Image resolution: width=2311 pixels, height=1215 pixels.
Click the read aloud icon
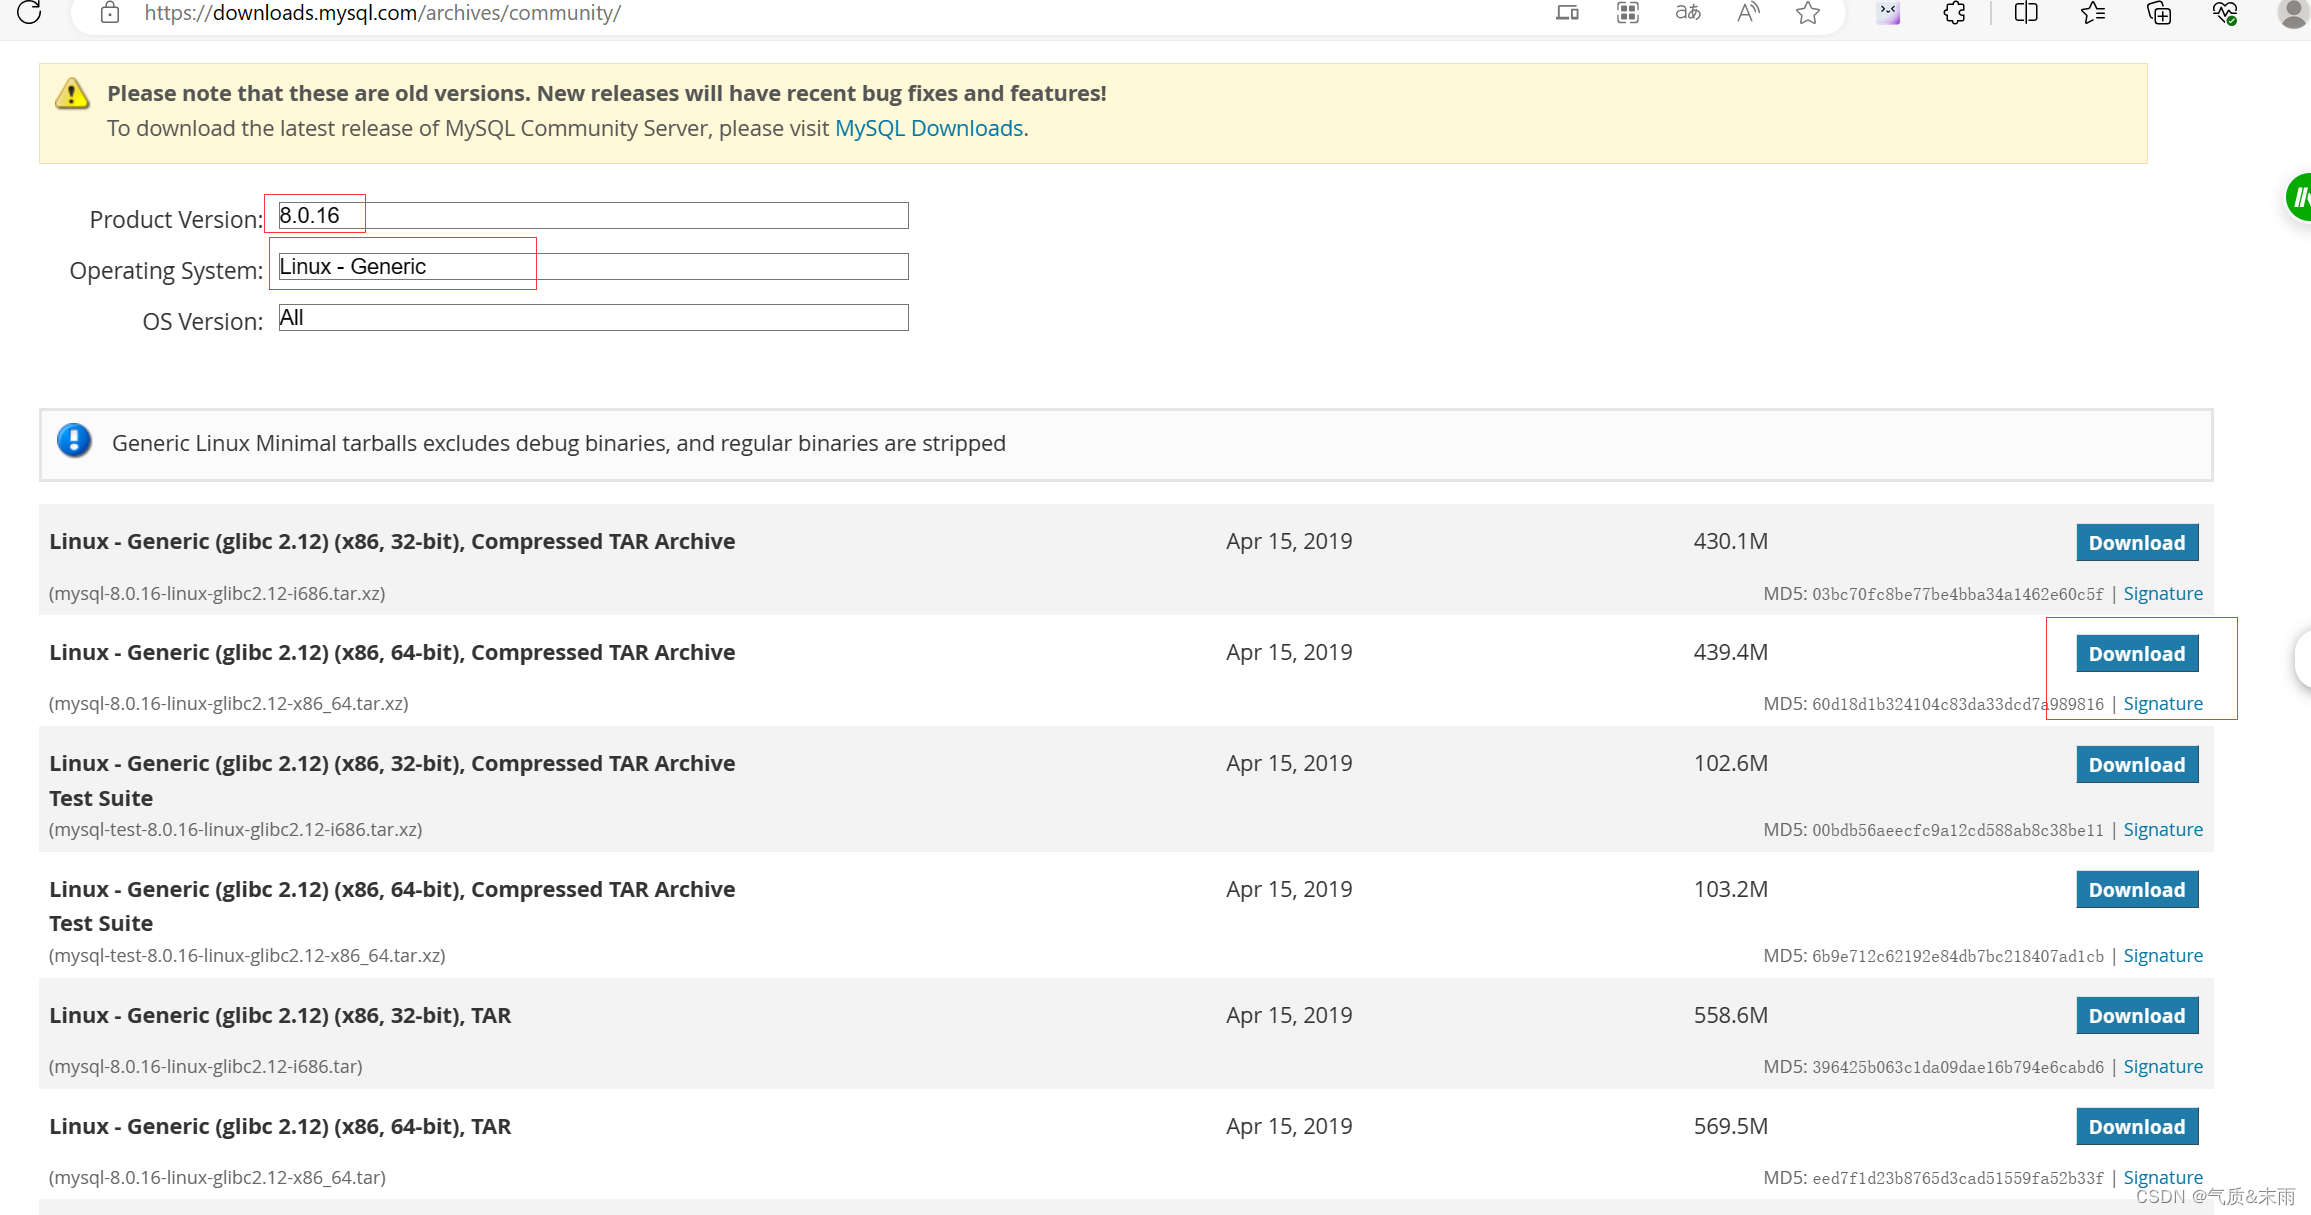[x=1748, y=13]
